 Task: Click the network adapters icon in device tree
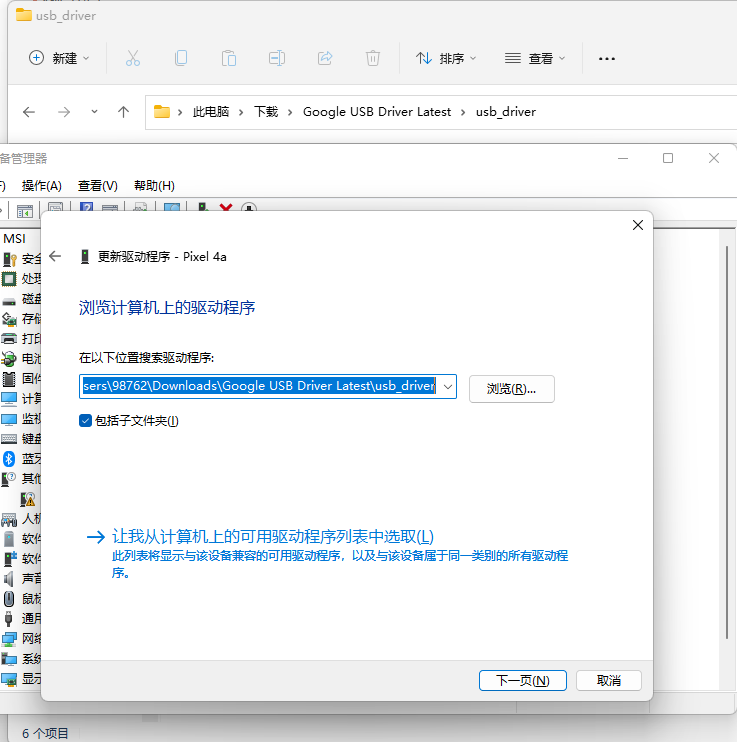[9, 639]
